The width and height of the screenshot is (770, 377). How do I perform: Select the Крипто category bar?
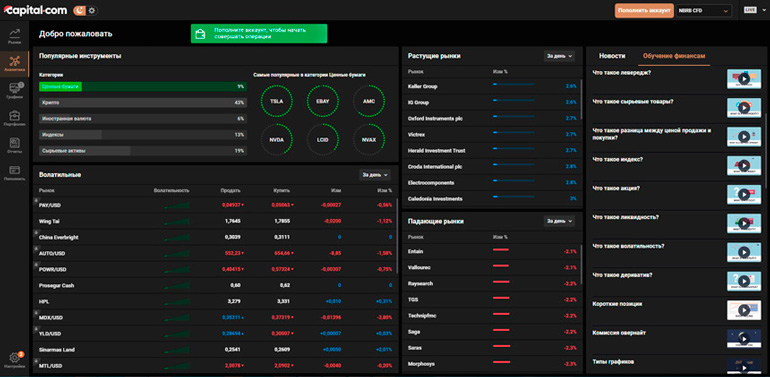coord(143,103)
